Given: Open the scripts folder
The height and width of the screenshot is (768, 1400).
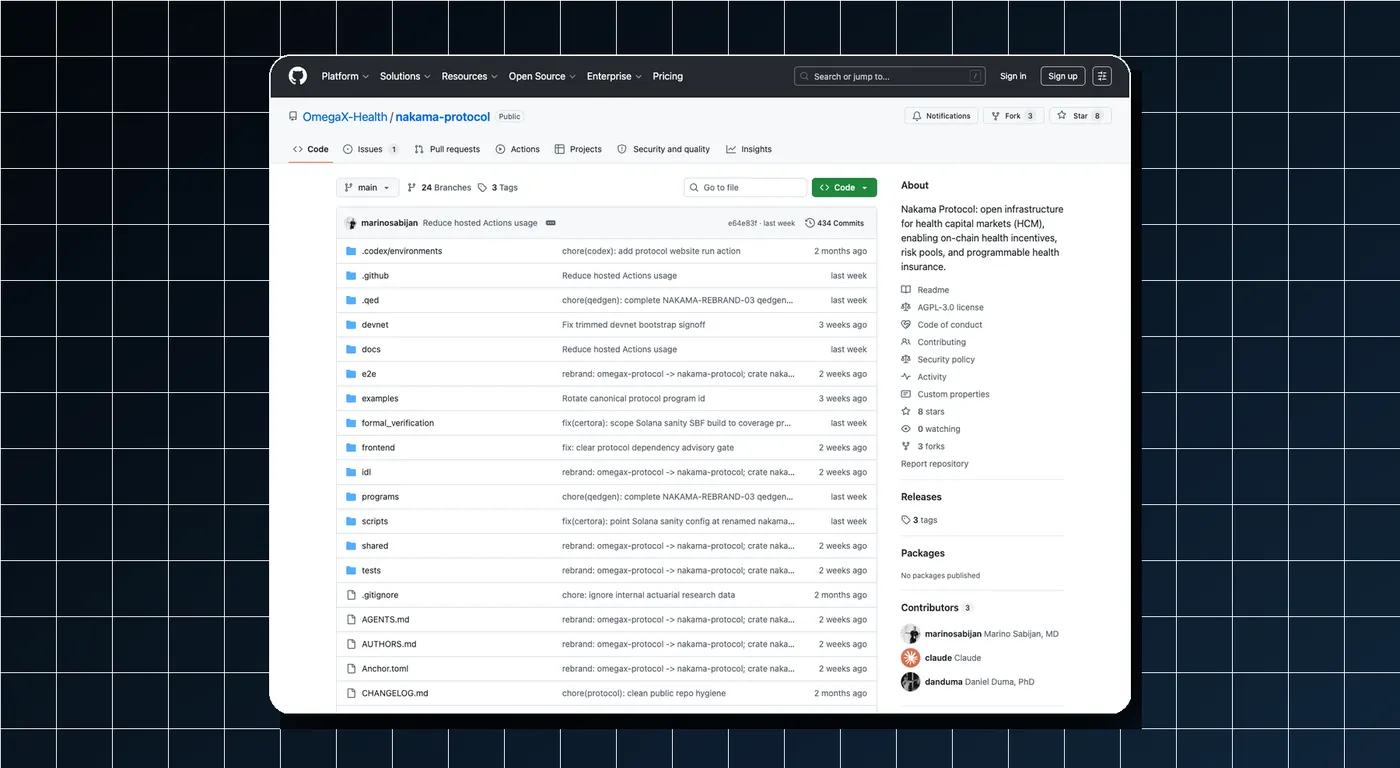Looking at the screenshot, I should tap(375, 521).
